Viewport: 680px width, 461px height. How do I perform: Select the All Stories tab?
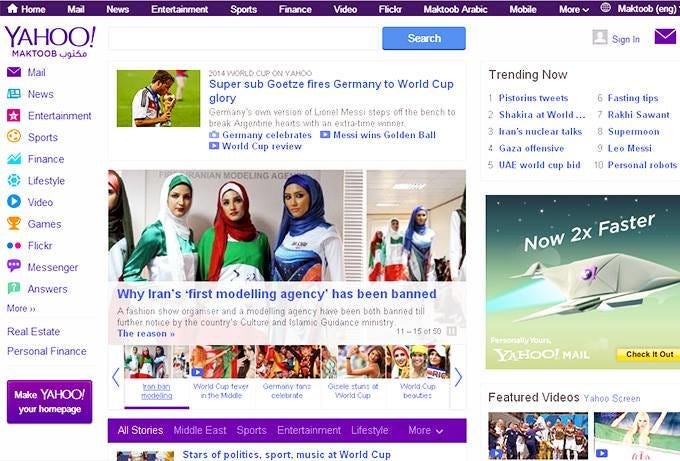click(140, 430)
